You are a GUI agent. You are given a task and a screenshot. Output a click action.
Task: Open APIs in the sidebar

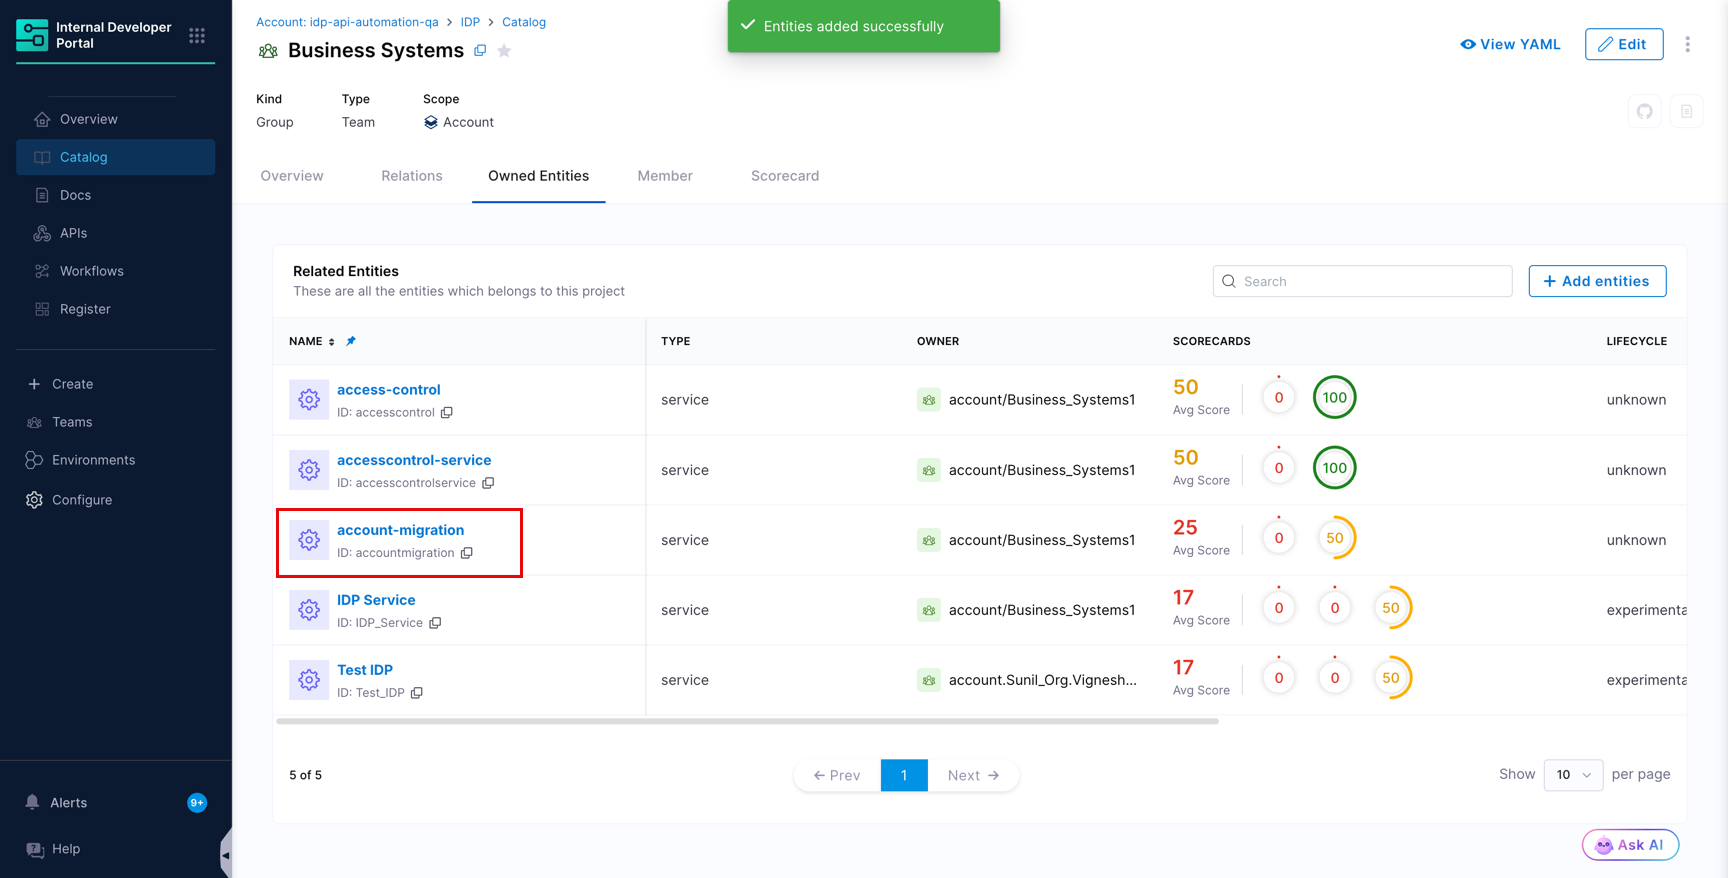[x=116, y=233]
